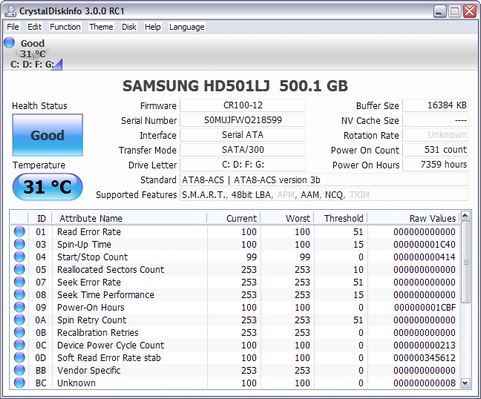This screenshot has height=399, width=481.
Task: Click status icon for Power-On Hours row
Action: coord(19,307)
